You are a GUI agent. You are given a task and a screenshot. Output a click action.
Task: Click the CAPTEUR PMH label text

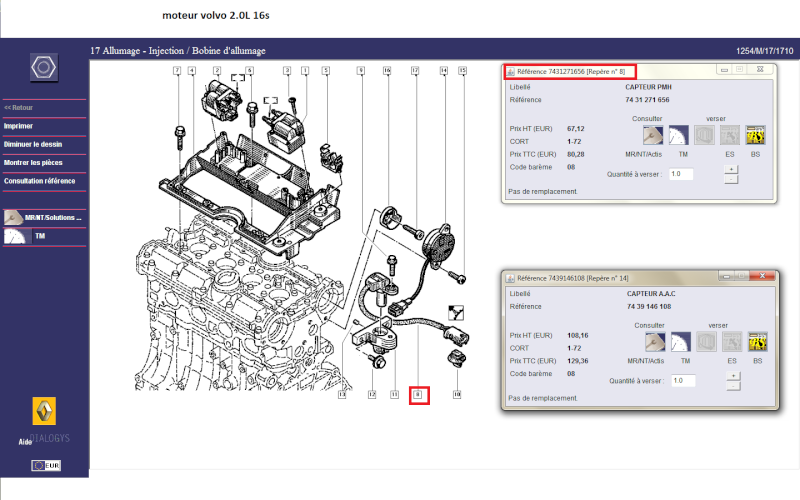pos(648,87)
